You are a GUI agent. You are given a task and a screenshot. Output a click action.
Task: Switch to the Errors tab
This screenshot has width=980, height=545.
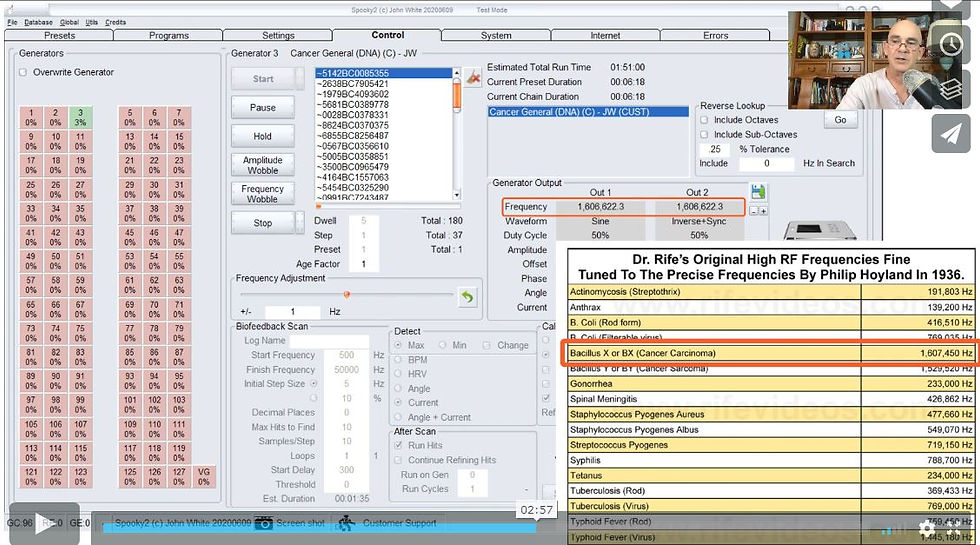716,36
